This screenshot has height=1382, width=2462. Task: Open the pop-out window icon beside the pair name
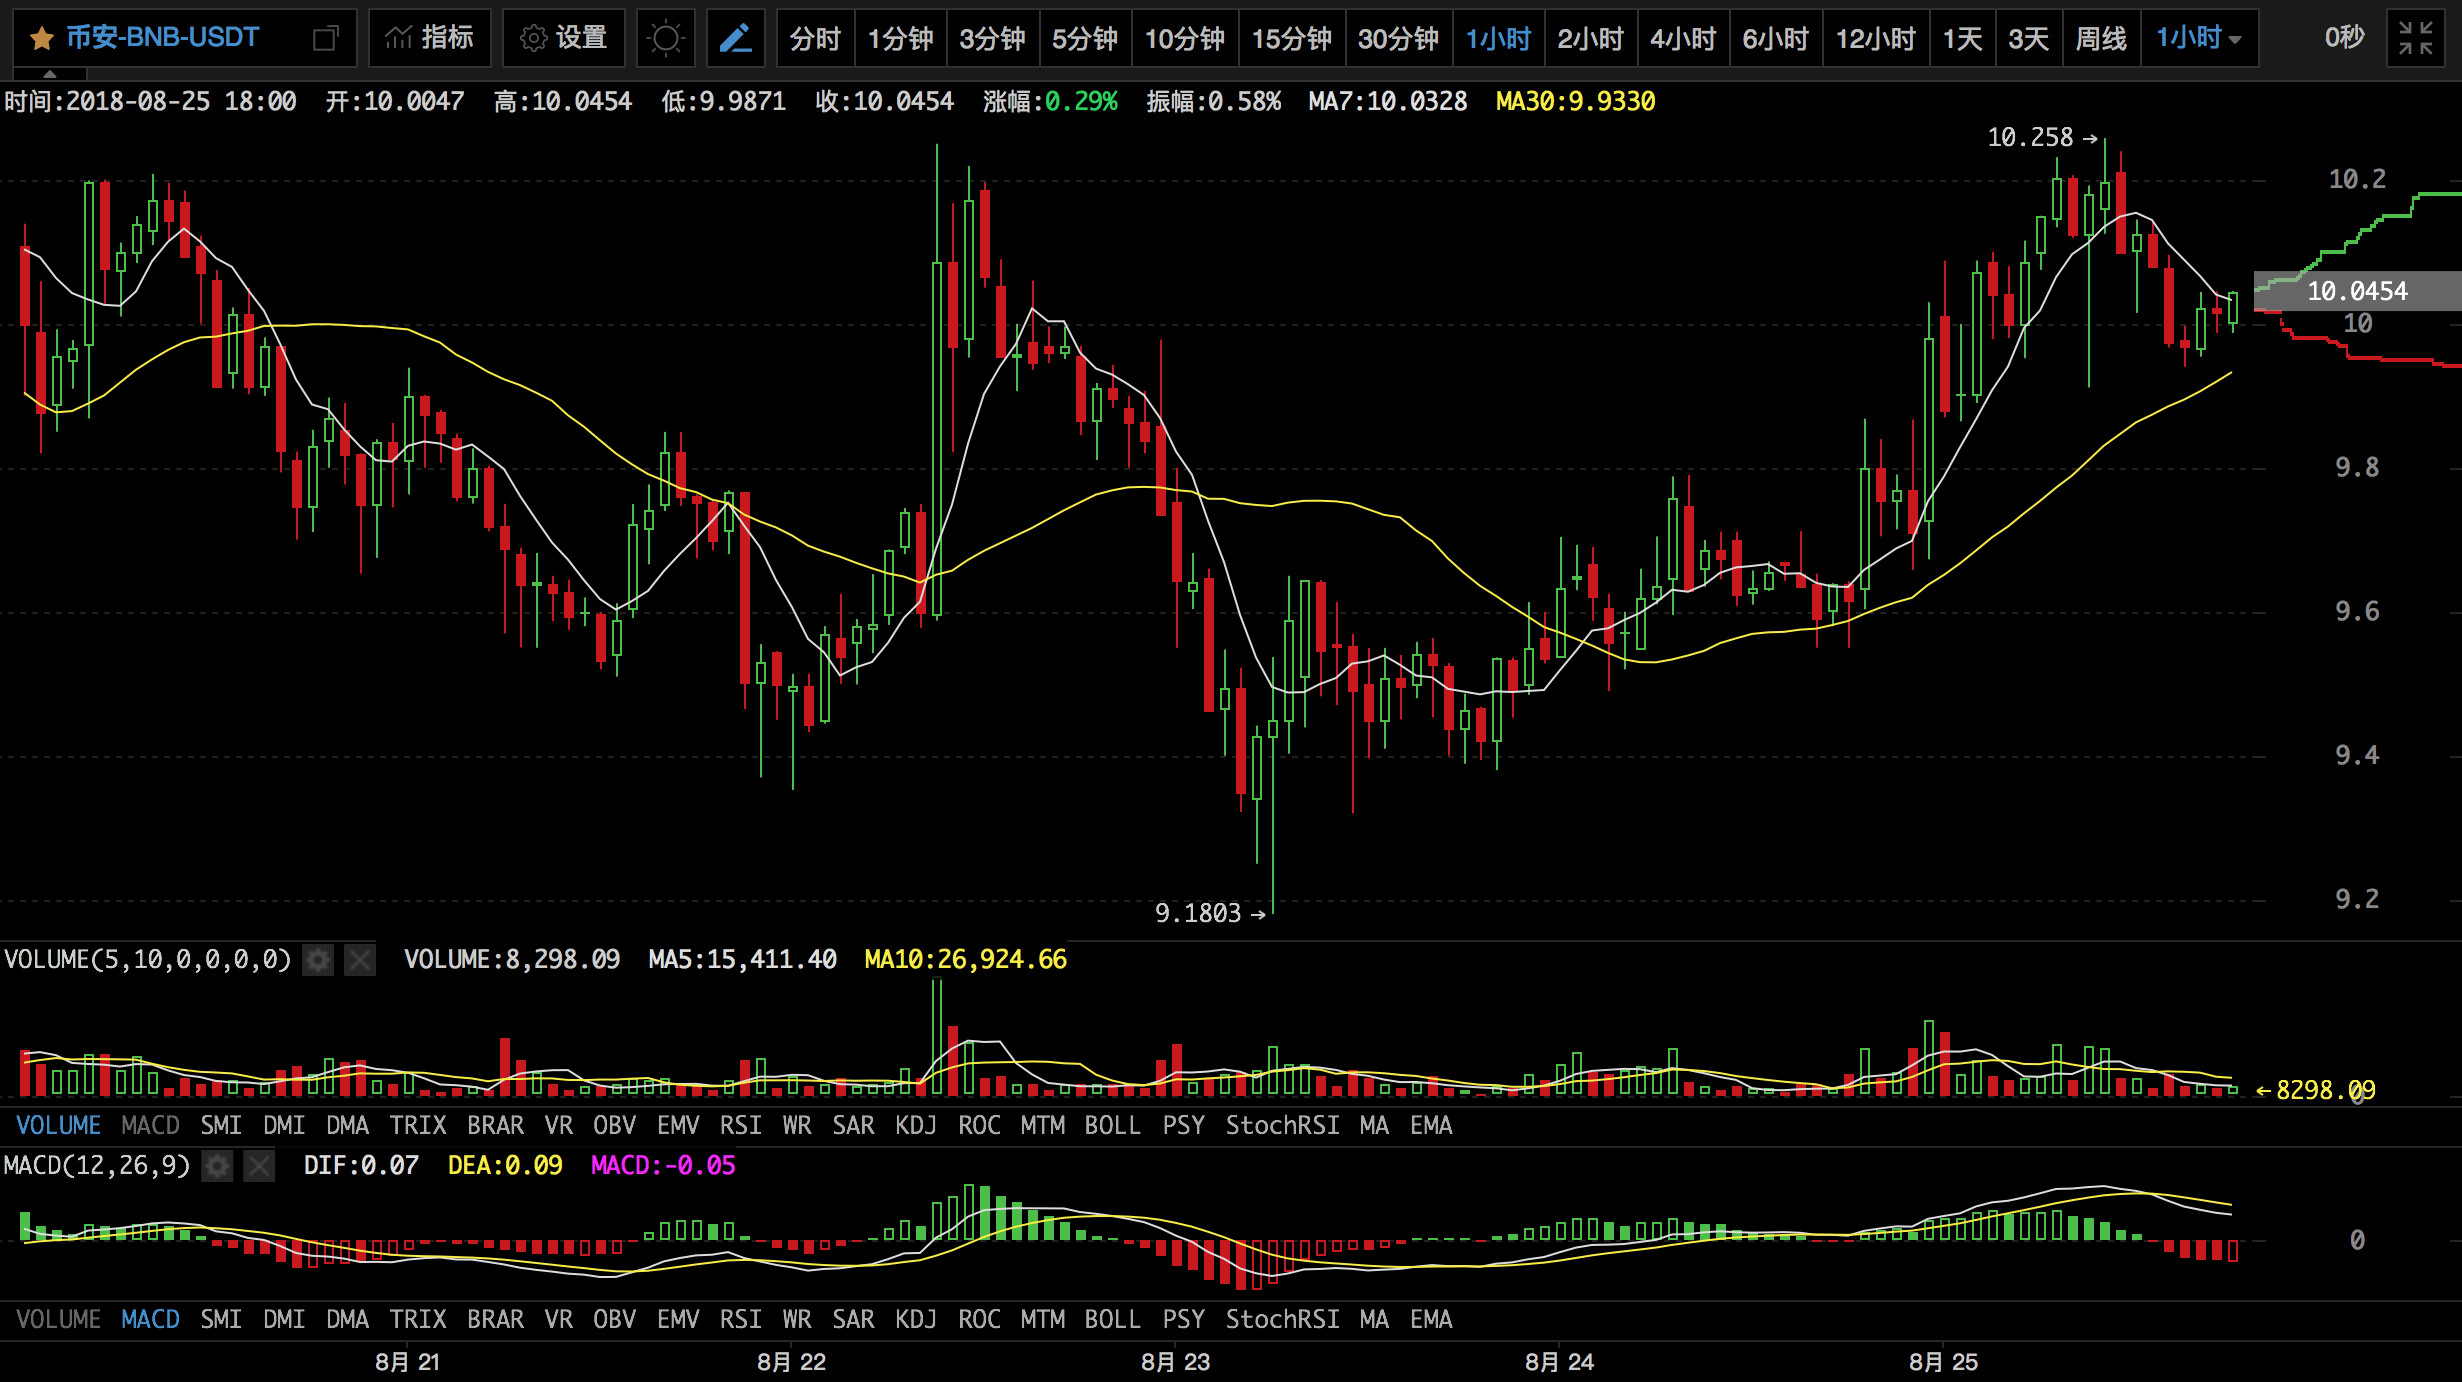[x=325, y=39]
